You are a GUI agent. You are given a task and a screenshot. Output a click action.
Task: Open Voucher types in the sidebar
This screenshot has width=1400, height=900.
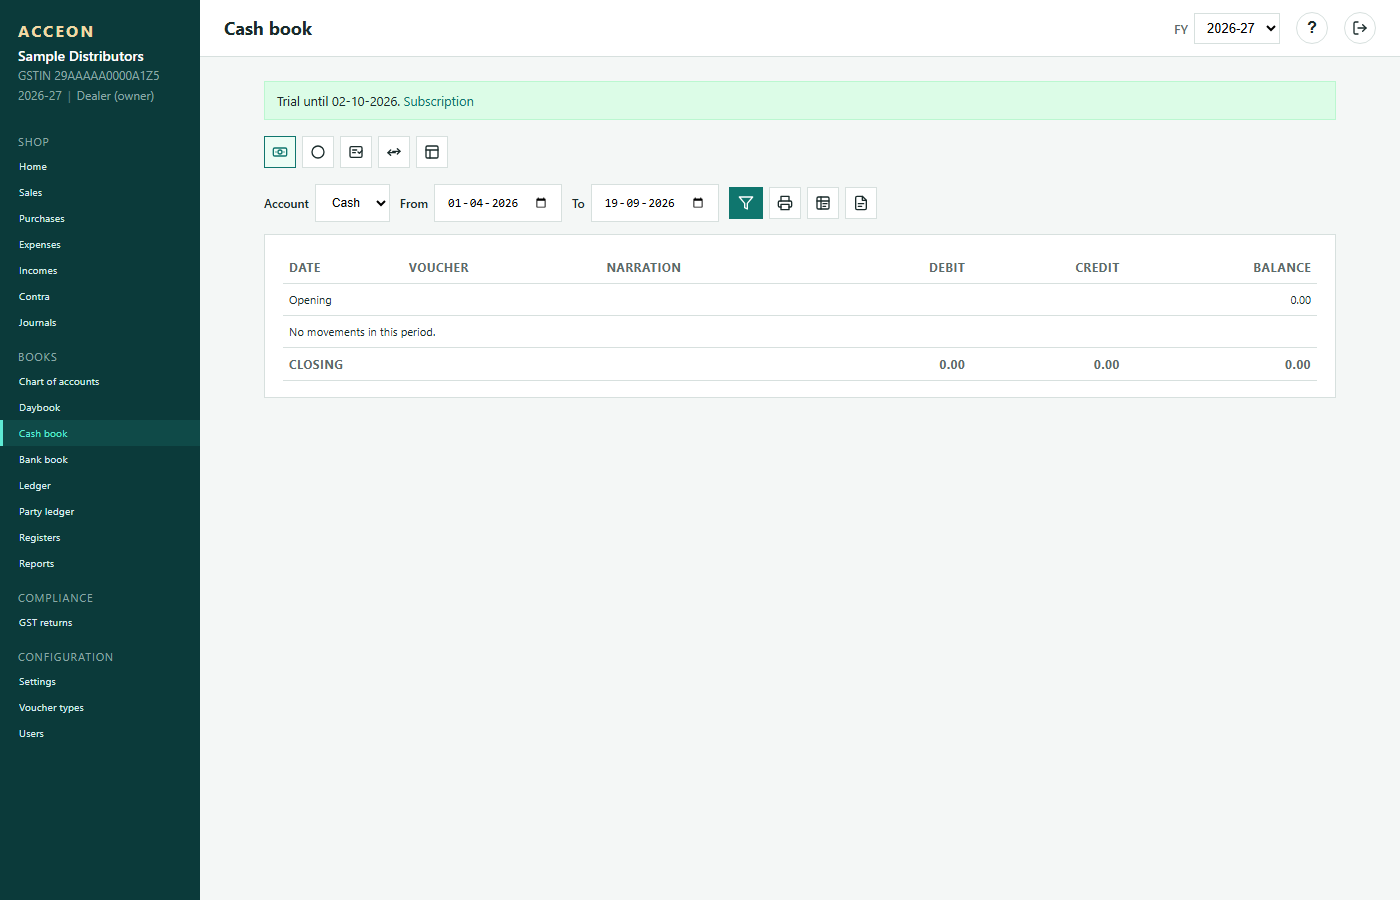pos(100,708)
